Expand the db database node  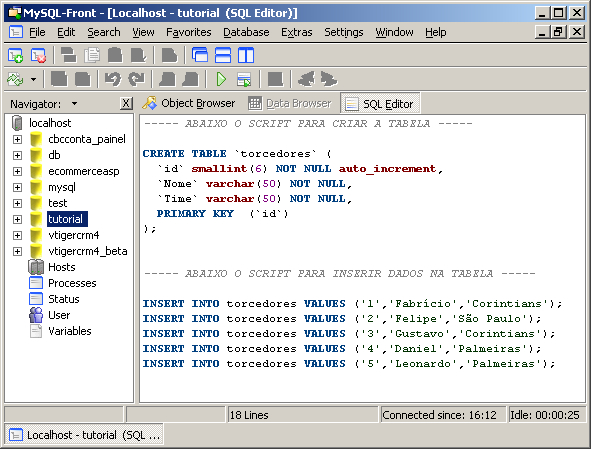point(17,155)
